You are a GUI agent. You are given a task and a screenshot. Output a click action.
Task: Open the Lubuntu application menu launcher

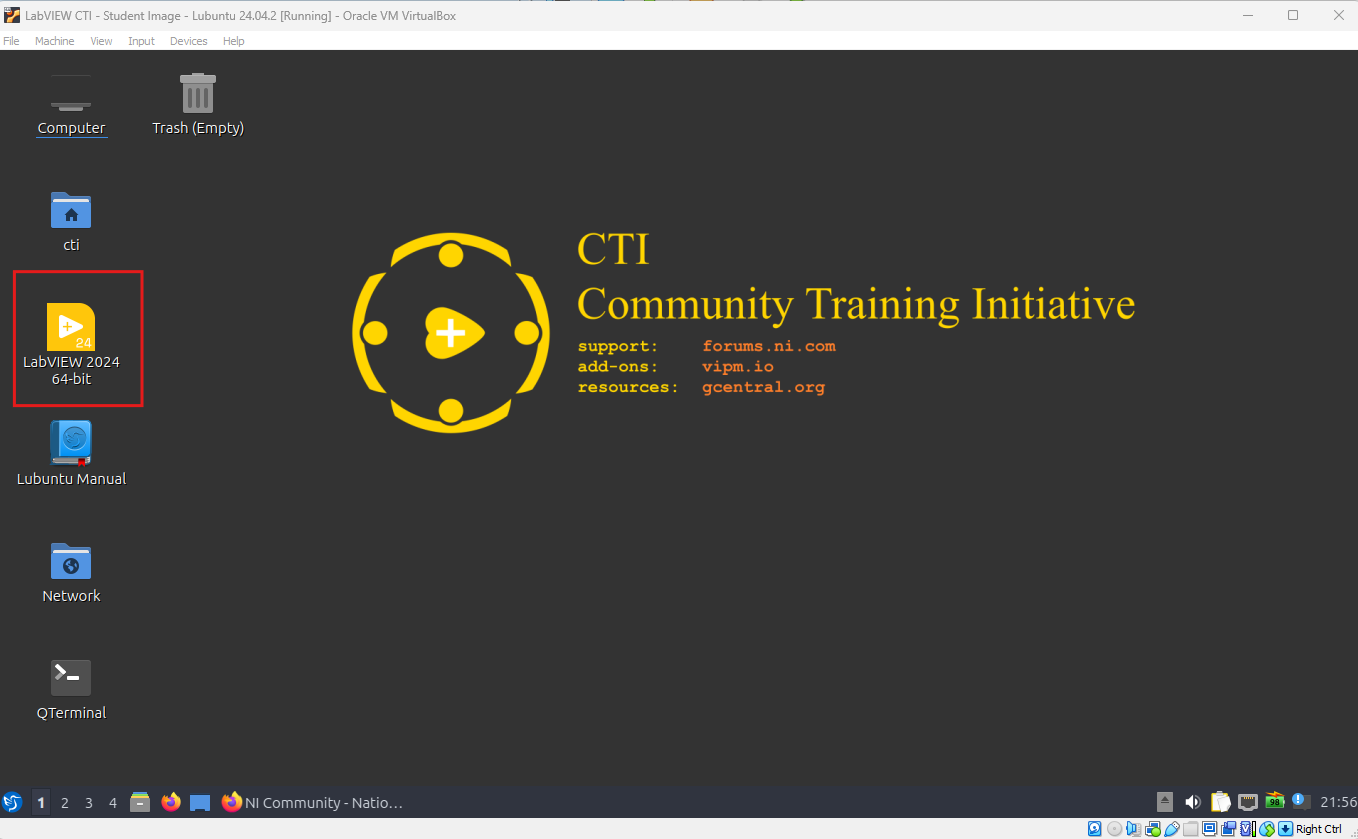[13, 802]
